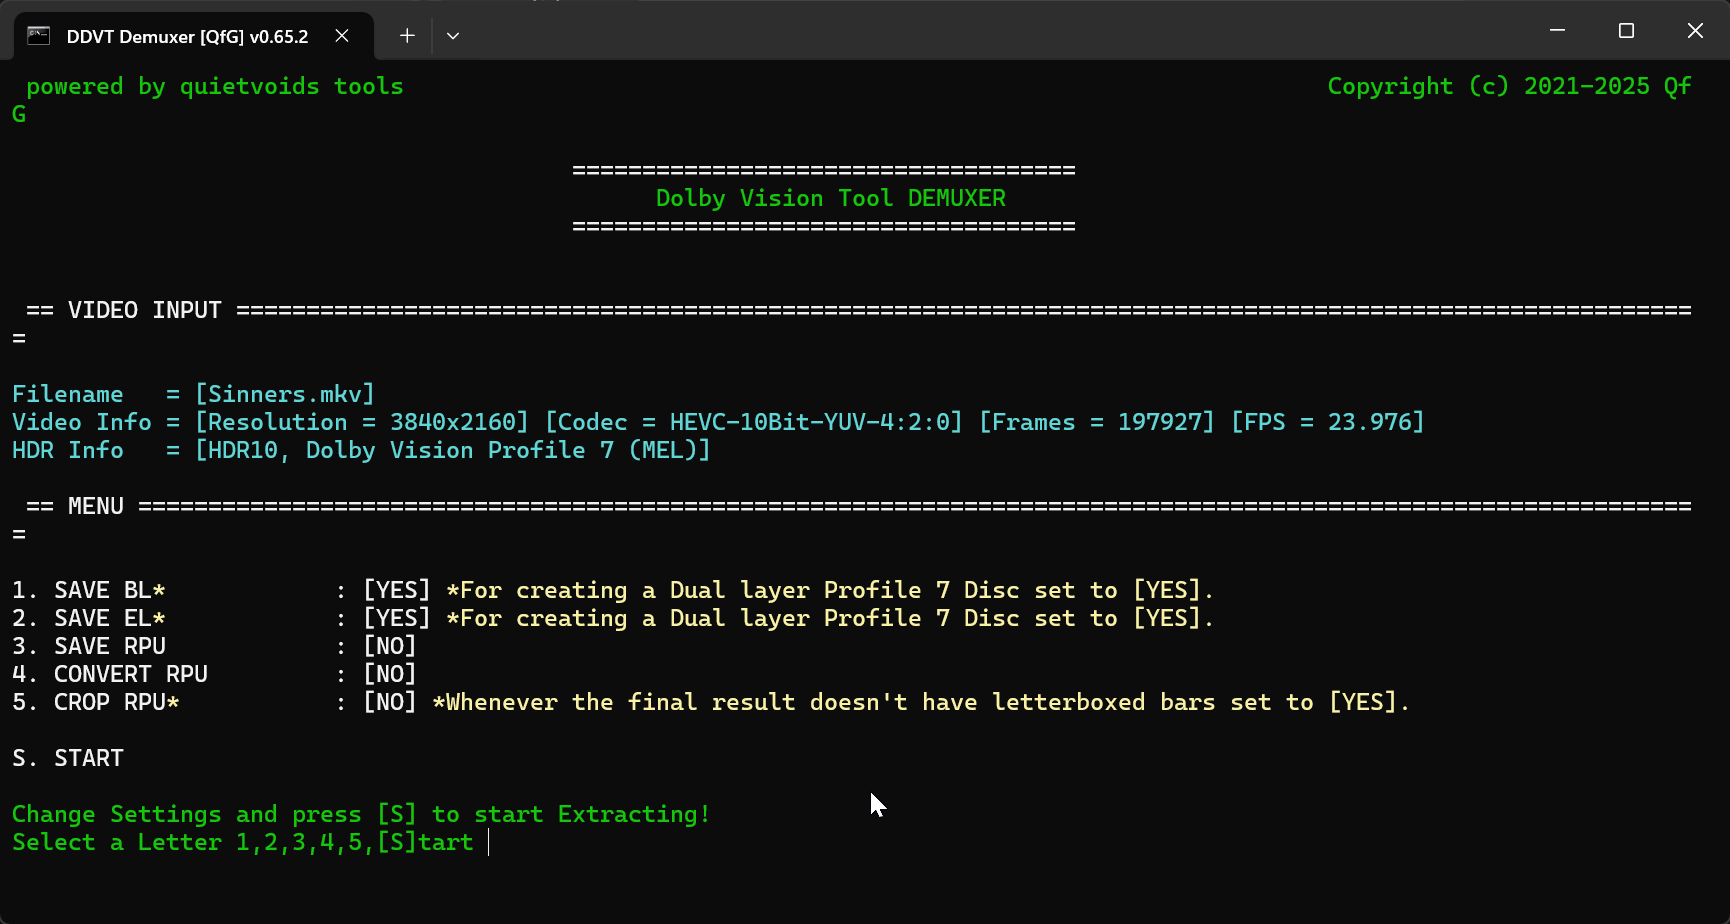Minimize the terminal window
The width and height of the screenshot is (1730, 924).
pyautogui.click(x=1557, y=31)
